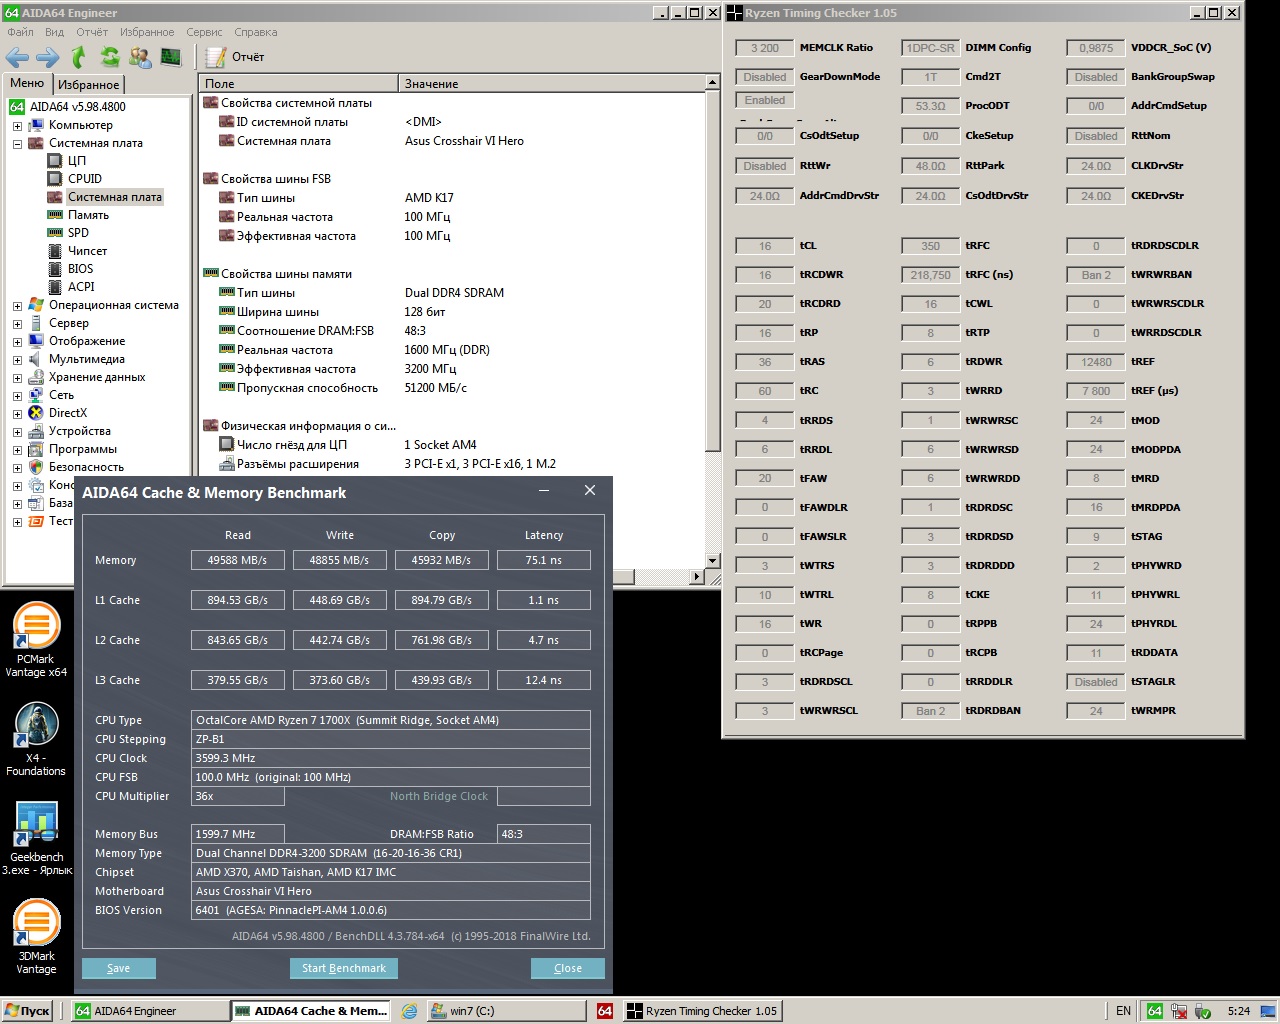The height and width of the screenshot is (1024, 1280).
Task: Go forward with the blue right arrow in AIDA64
Action: [47, 57]
